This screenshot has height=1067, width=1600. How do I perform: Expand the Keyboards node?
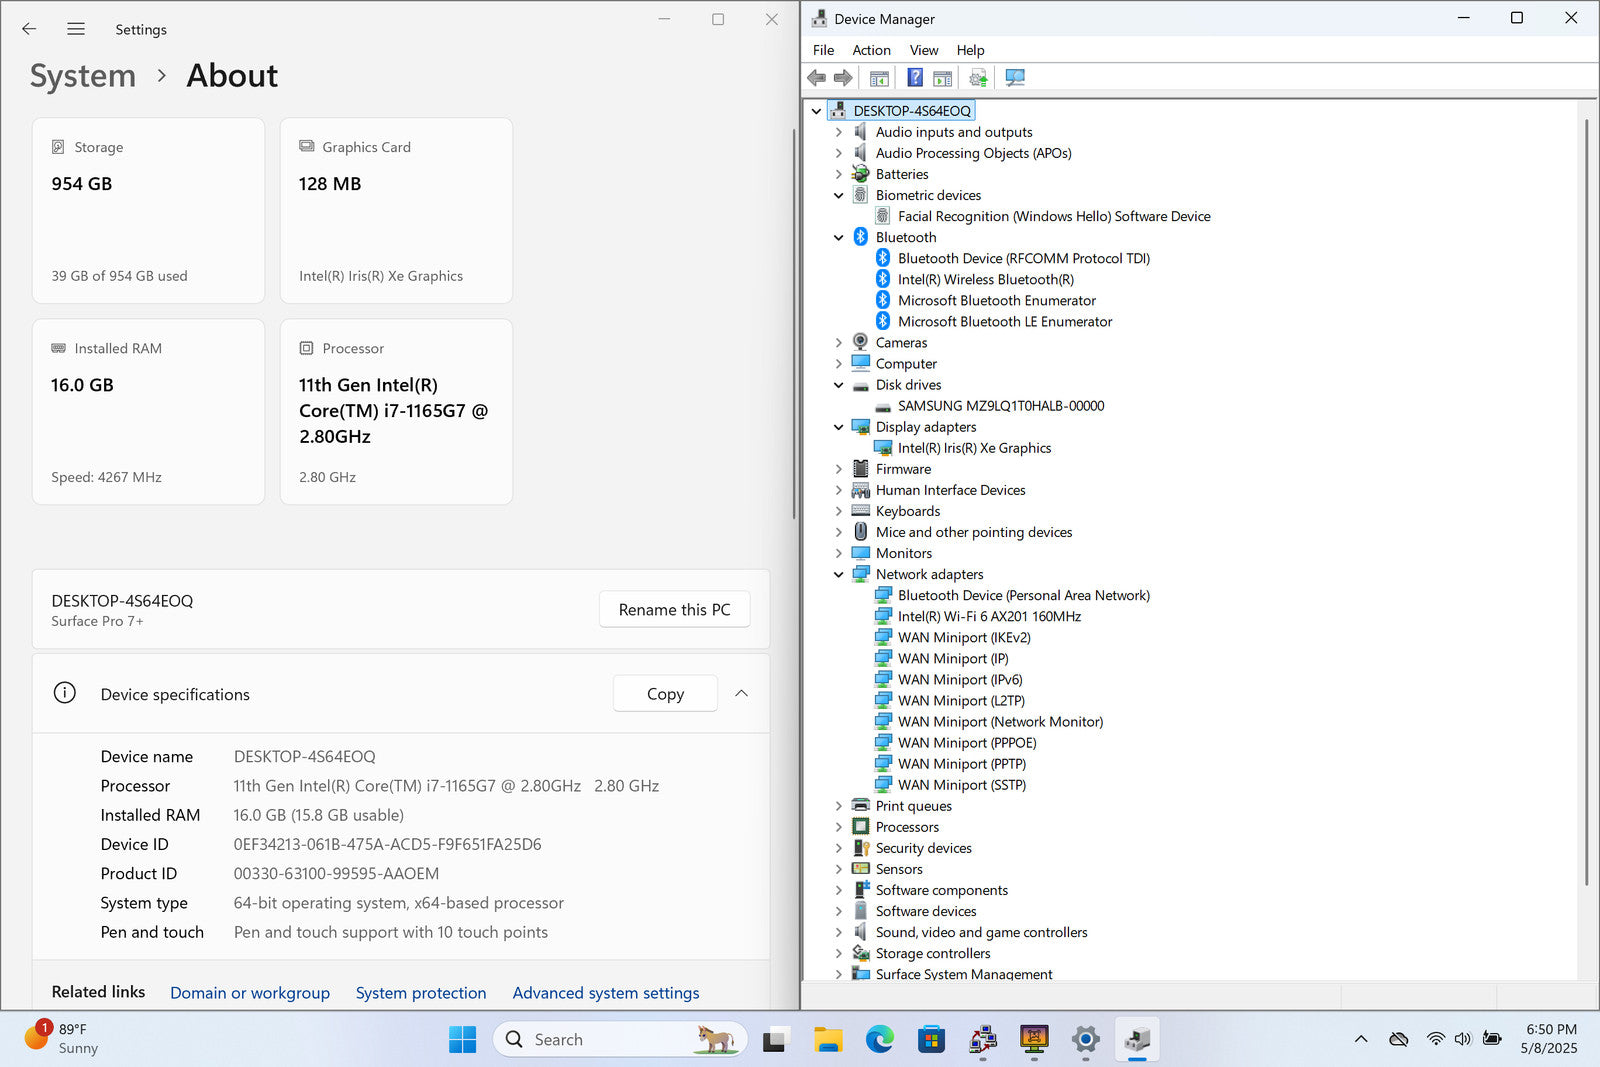pos(839,511)
